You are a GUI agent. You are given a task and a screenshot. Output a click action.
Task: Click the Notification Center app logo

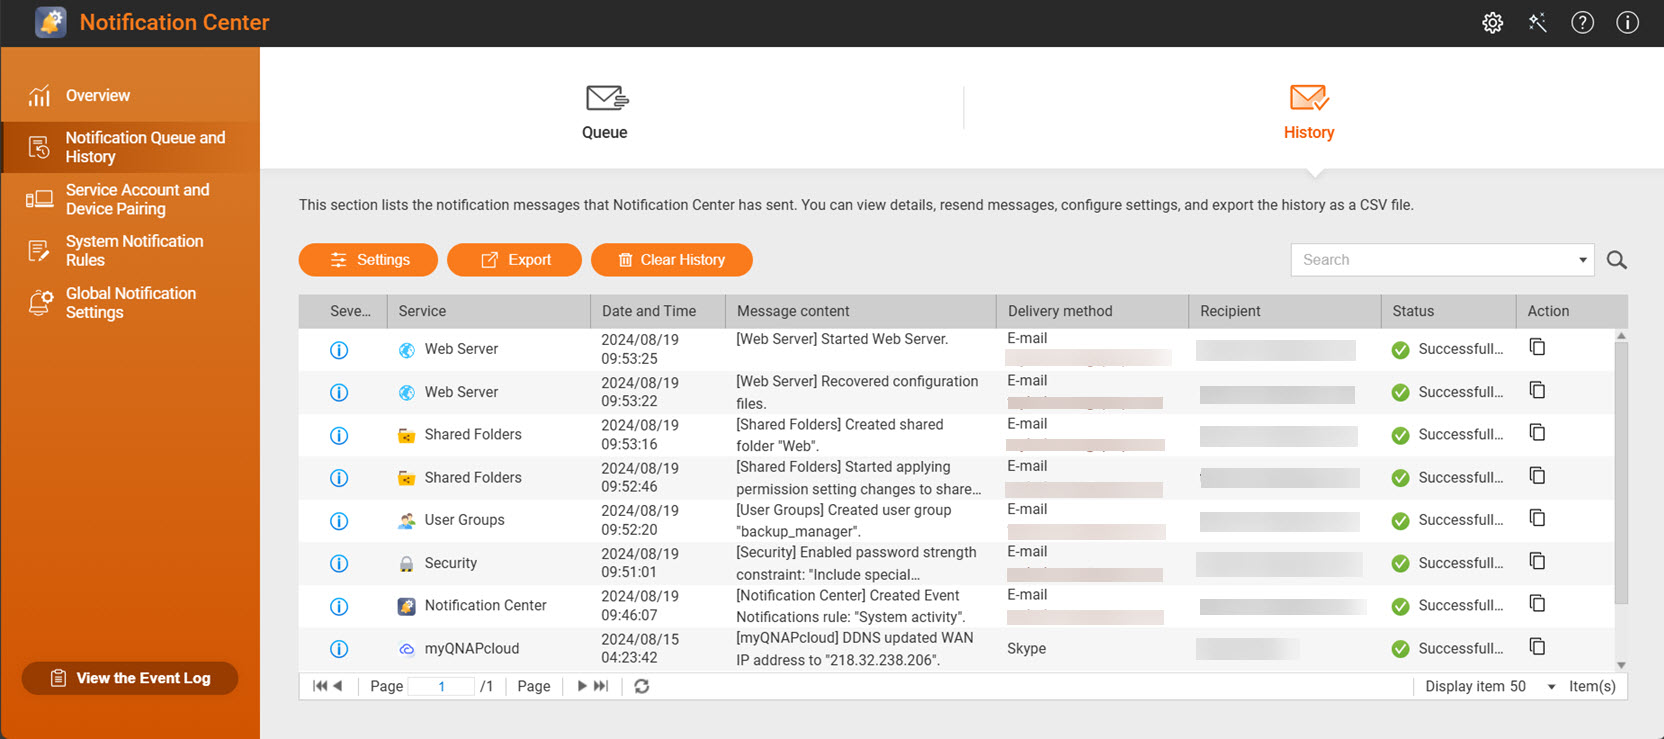51,22
